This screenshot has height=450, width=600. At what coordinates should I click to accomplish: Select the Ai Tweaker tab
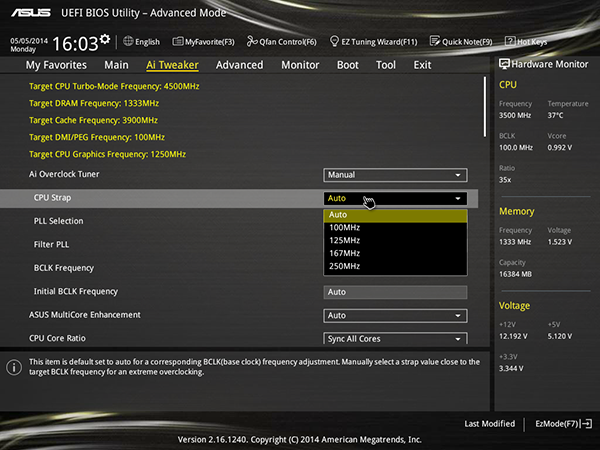(172, 65)
